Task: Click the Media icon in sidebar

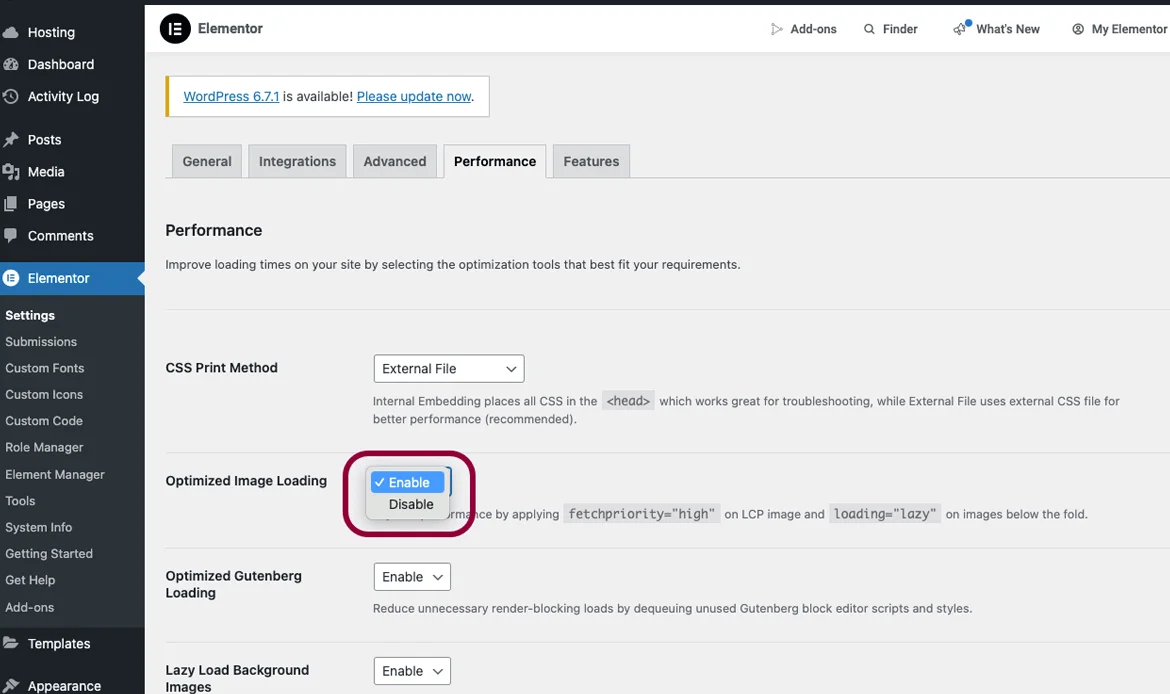Action: point(10,172)
